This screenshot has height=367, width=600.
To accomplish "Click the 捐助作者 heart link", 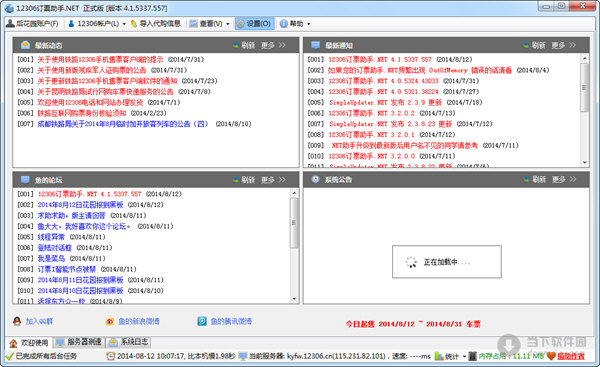I will (x=566, y=356).
